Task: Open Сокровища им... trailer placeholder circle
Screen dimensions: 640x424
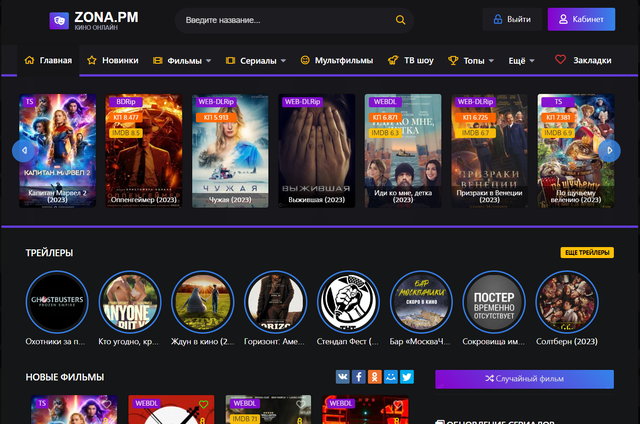Action: (494, 302)
